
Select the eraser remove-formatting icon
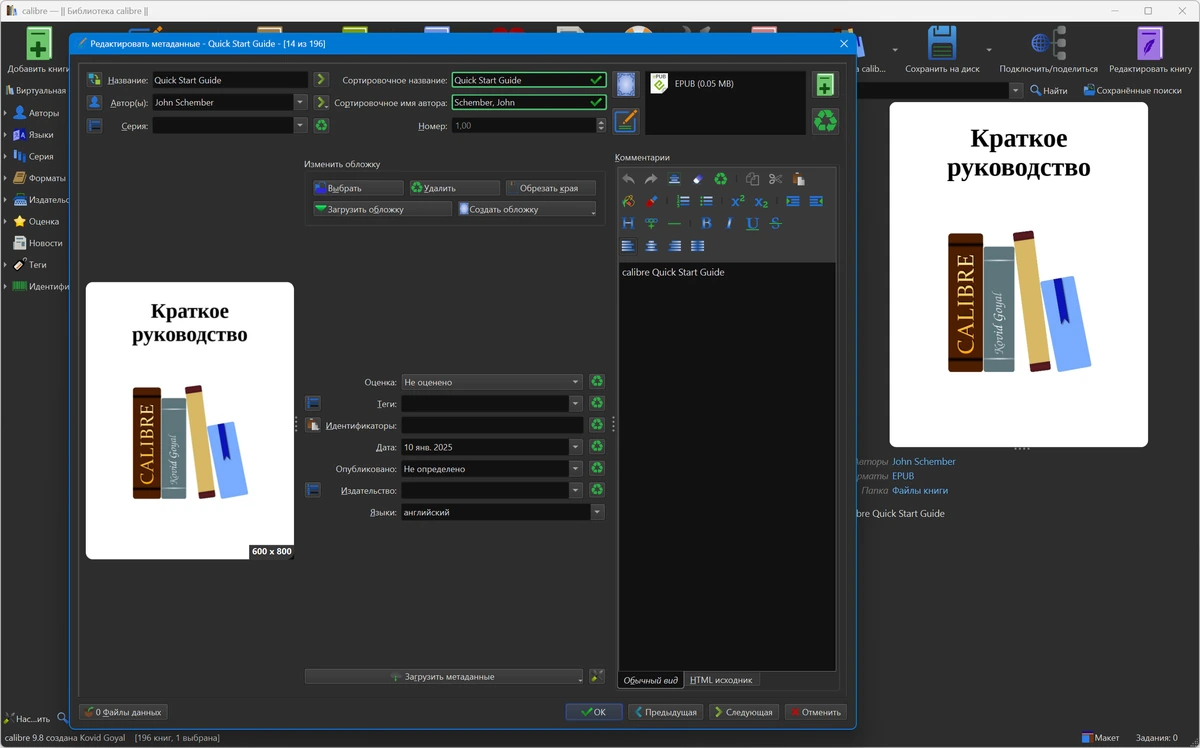click(x=698, y=179)
